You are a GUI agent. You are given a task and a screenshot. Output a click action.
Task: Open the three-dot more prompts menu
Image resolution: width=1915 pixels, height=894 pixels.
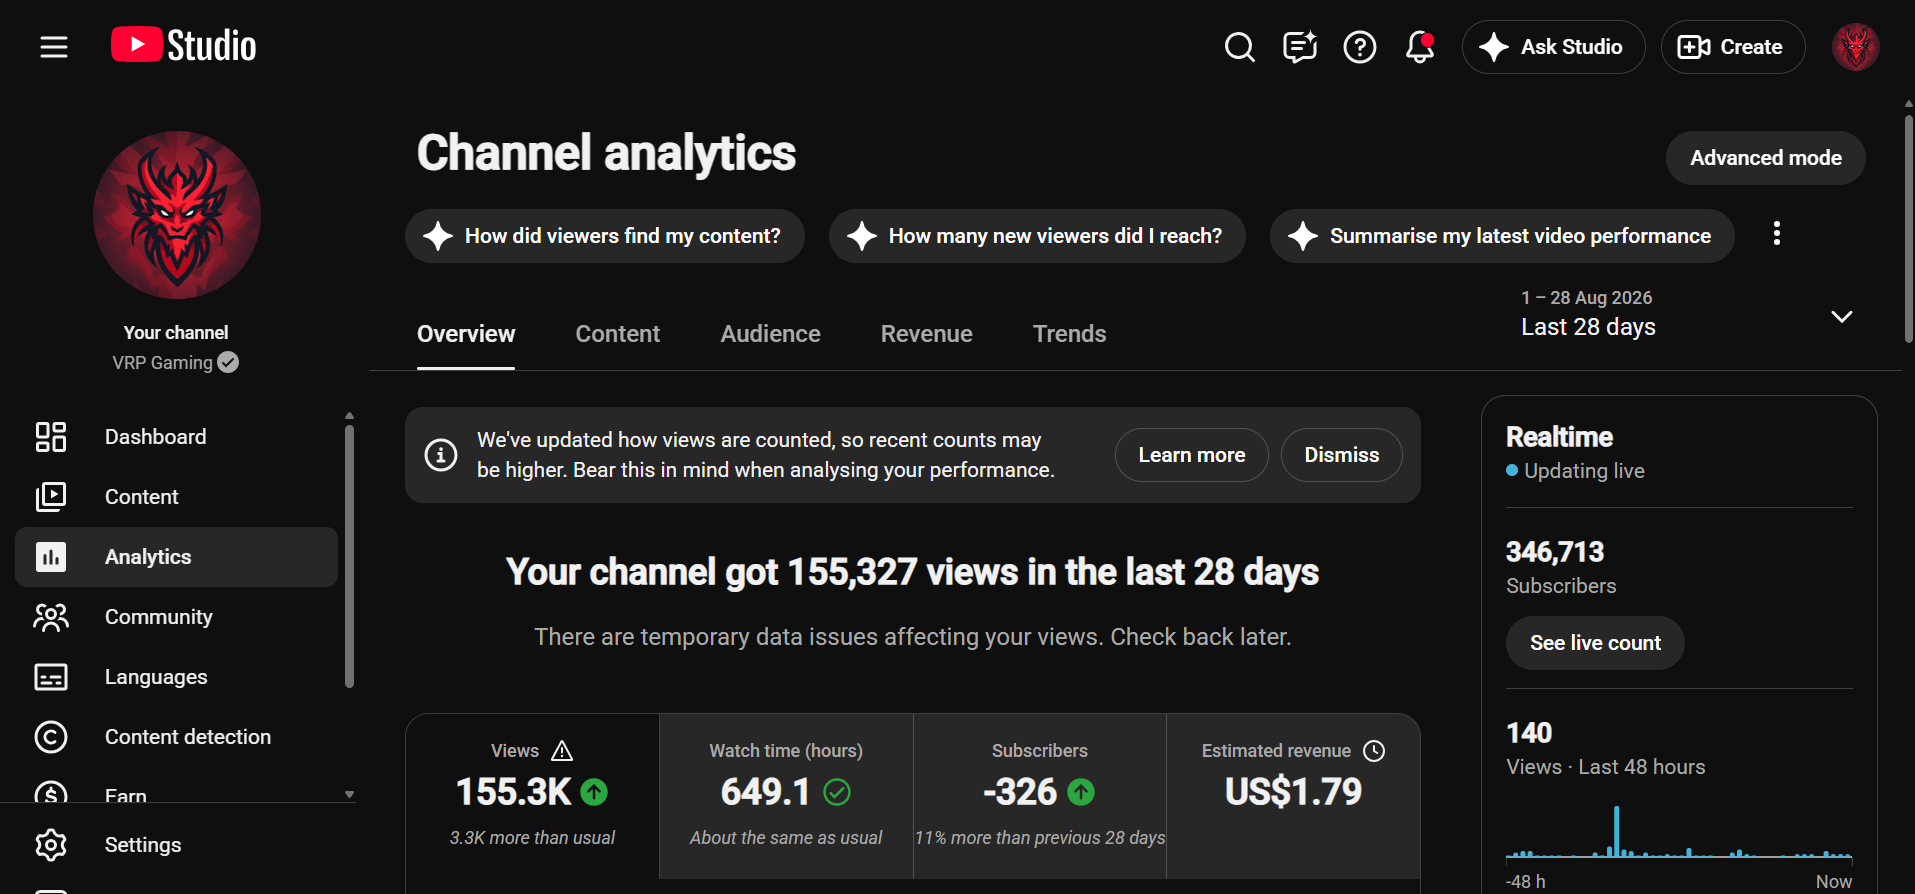pyautogui.click(x=1777, y=234)
